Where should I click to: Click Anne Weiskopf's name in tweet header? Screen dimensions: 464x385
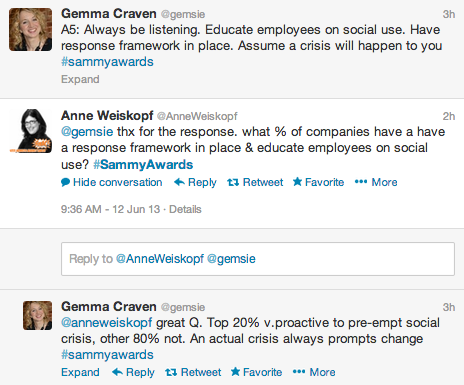click(107, 116)
